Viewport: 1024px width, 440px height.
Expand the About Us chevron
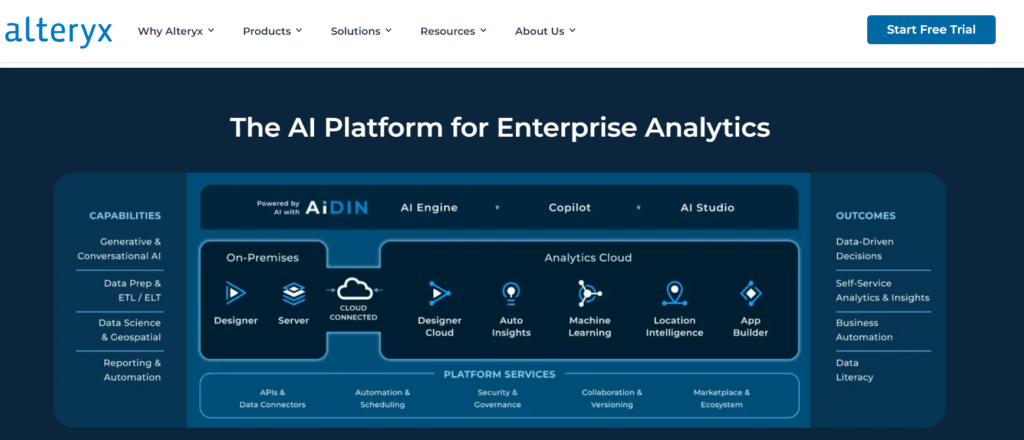[572, 30]
